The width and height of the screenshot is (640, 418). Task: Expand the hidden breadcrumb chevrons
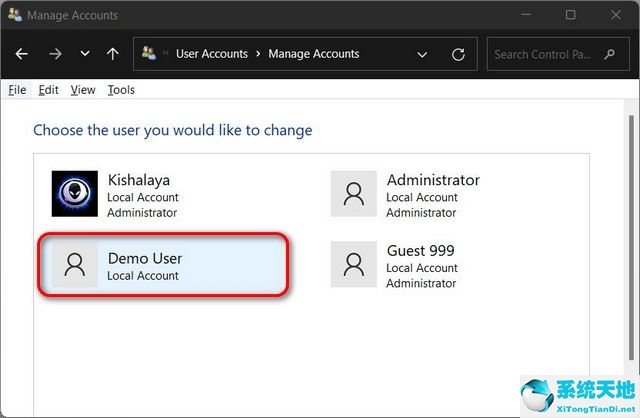166,54
